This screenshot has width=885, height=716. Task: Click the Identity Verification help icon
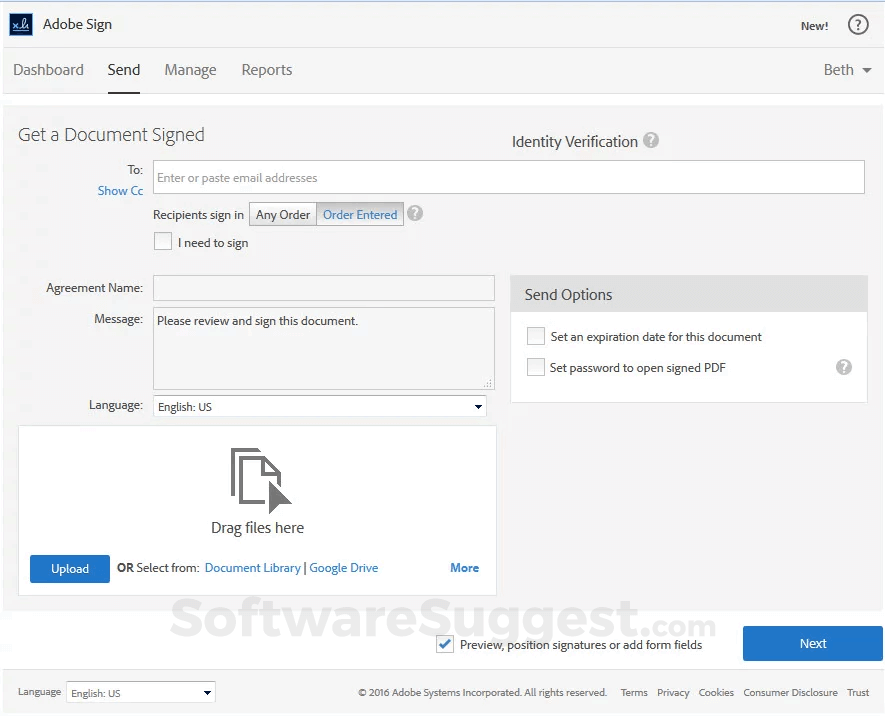point(651,141)
